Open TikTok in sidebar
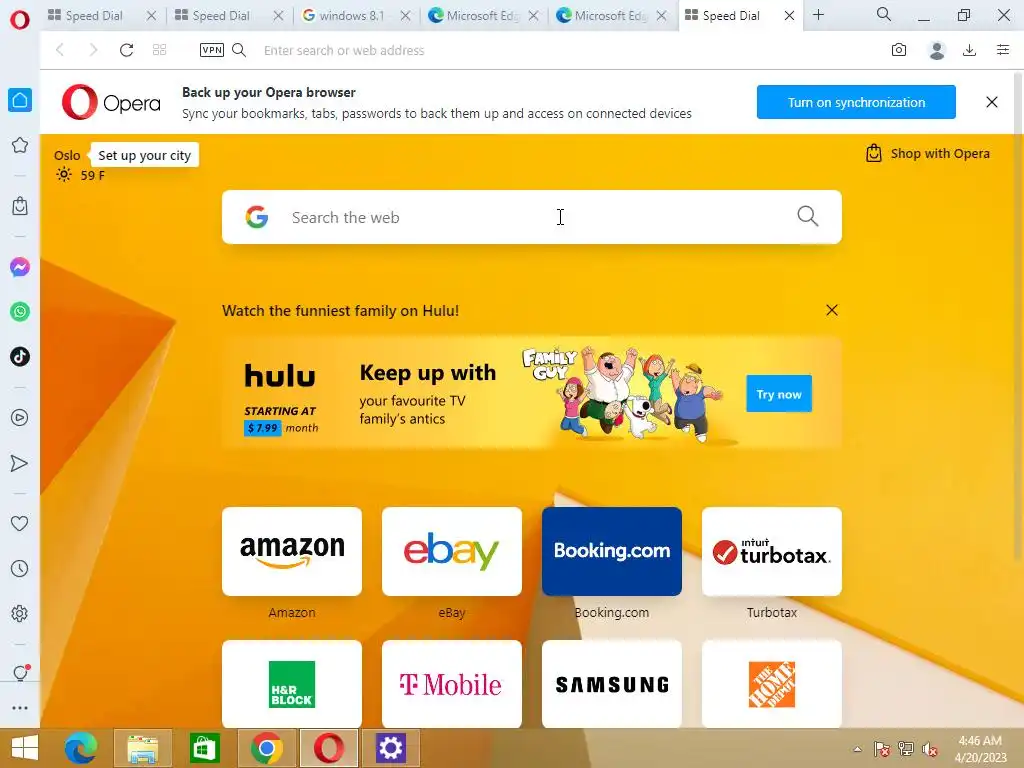 [20, 357]
